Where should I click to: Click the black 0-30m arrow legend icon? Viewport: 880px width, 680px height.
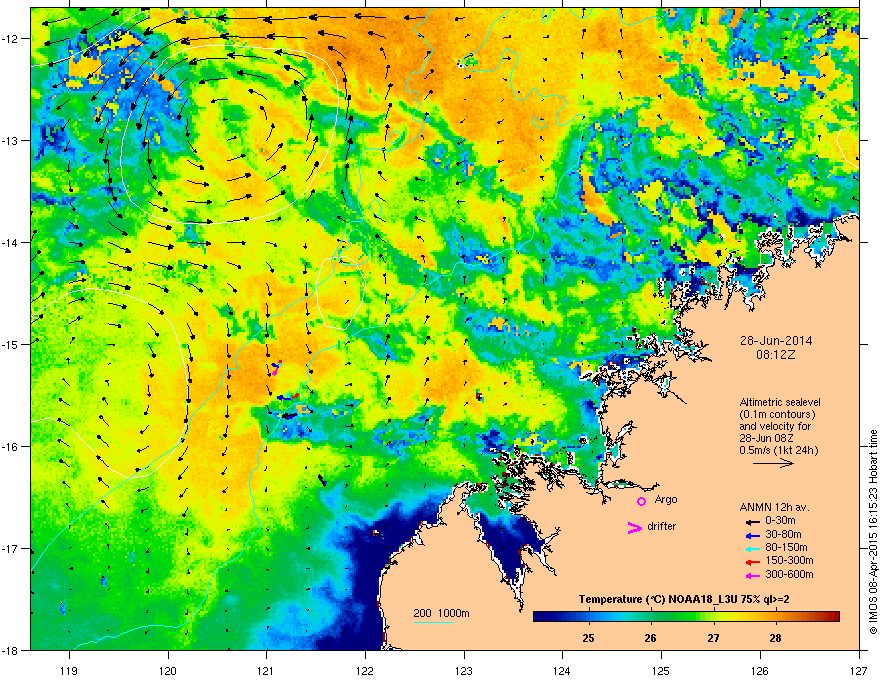pyautogui.click(x=753, y=522)
